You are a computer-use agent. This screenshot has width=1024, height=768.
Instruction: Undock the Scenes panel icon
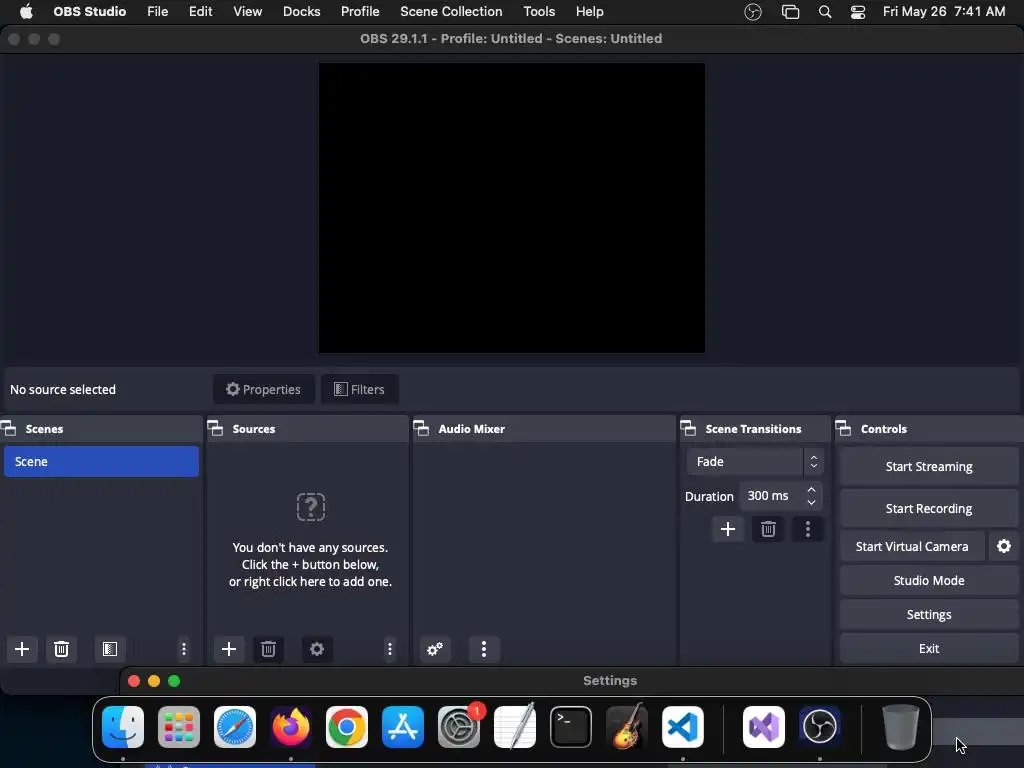click(8, 429)
